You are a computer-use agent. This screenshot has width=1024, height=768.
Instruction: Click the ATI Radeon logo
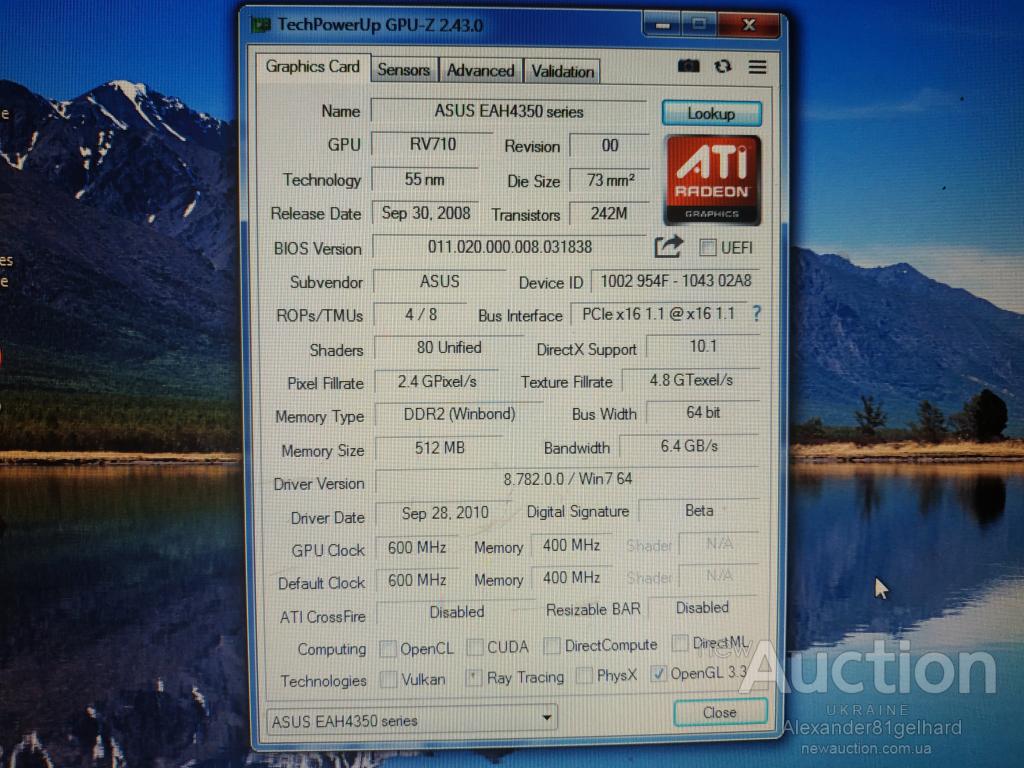click(712, 180)
